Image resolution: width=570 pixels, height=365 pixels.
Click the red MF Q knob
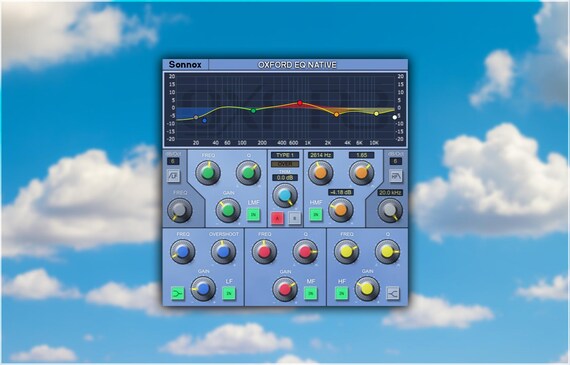click(305, 252)
